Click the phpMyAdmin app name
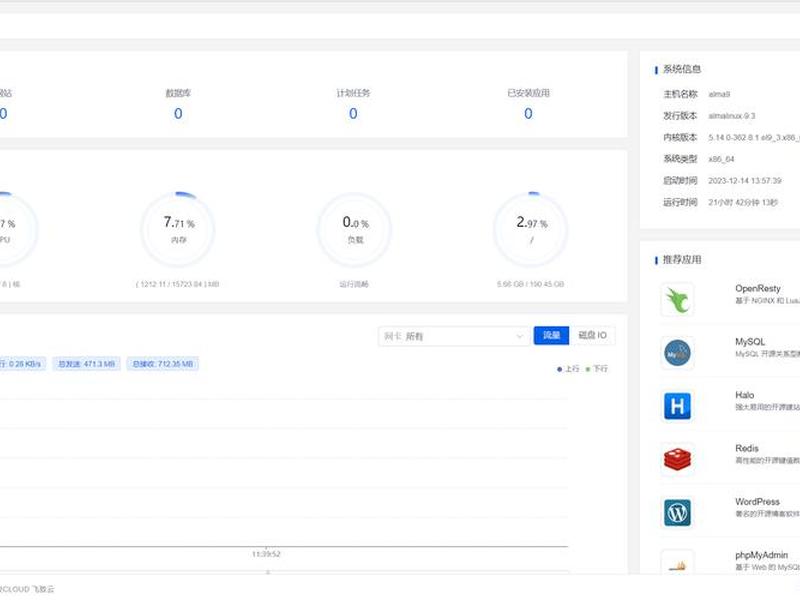 (x=761, y=555)
